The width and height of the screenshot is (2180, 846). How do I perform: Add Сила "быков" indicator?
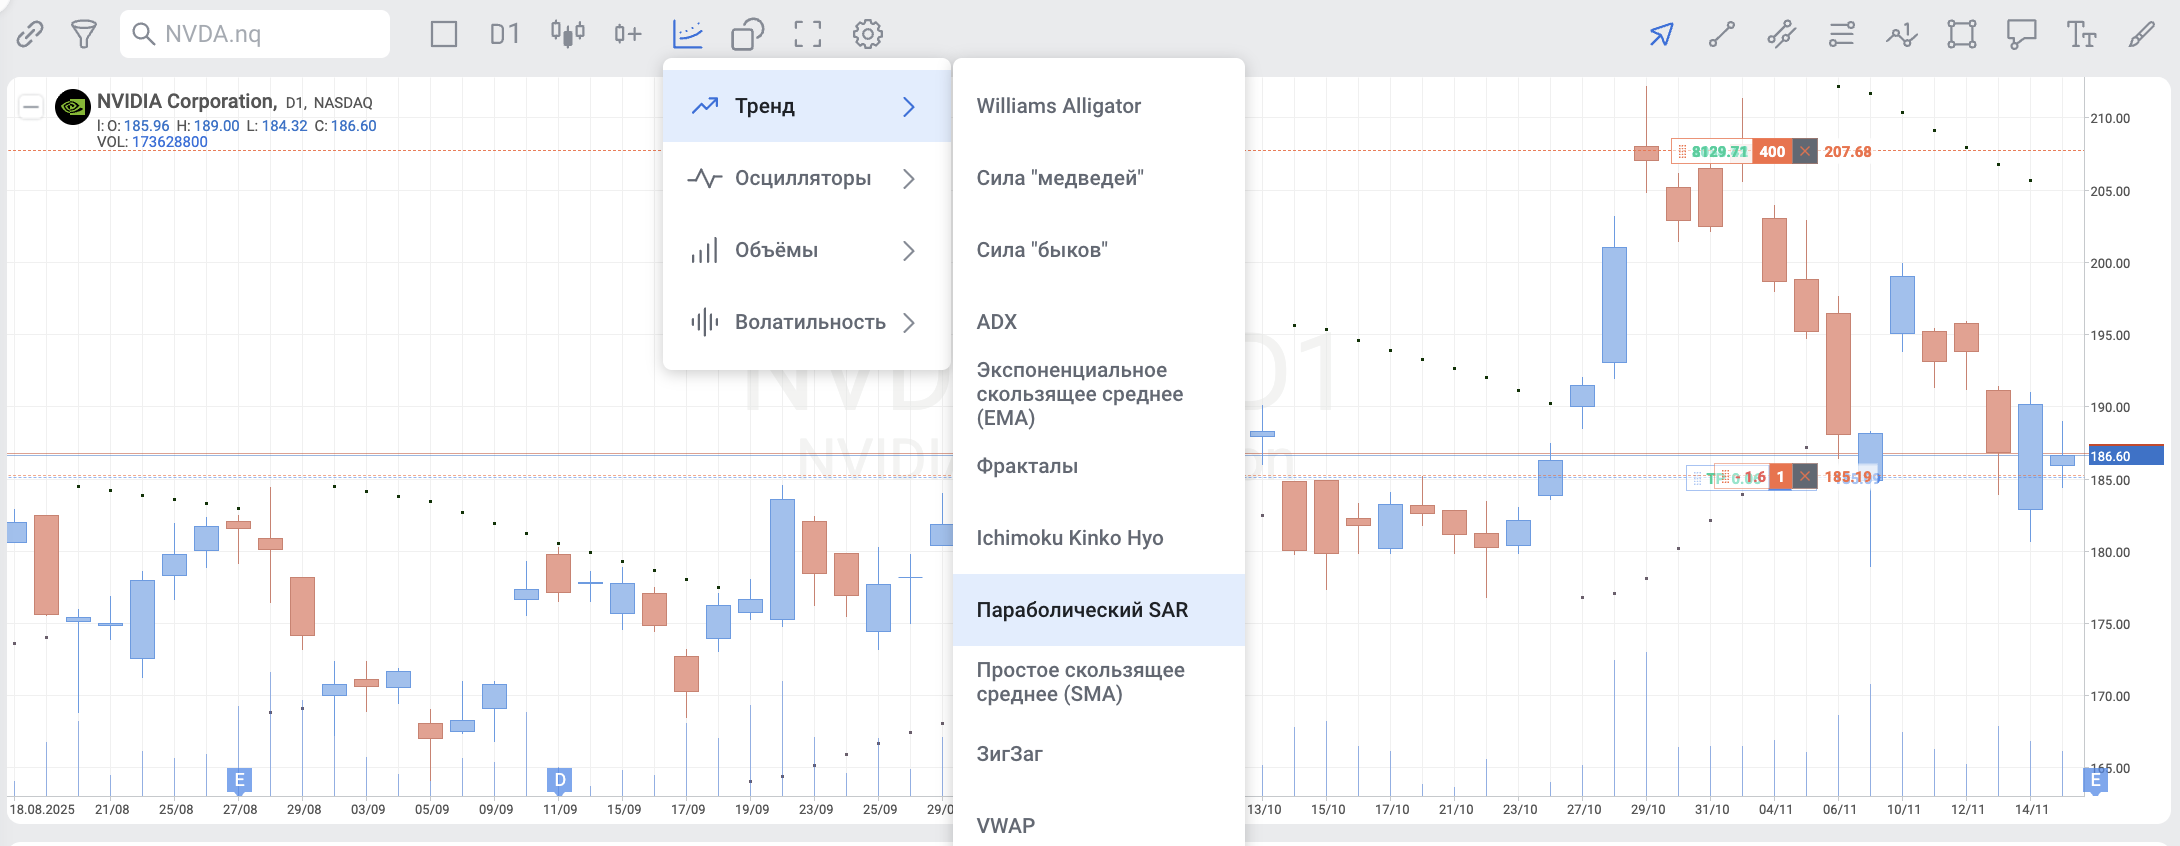(x=1098, y=250)
